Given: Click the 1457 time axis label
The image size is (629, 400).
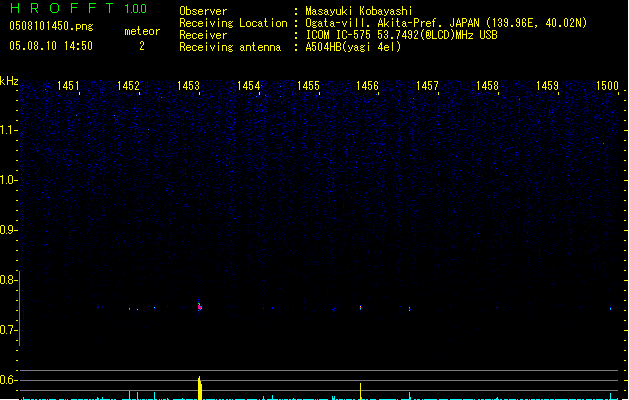Looking at the screenshot, I should click(x=427, y=85).
